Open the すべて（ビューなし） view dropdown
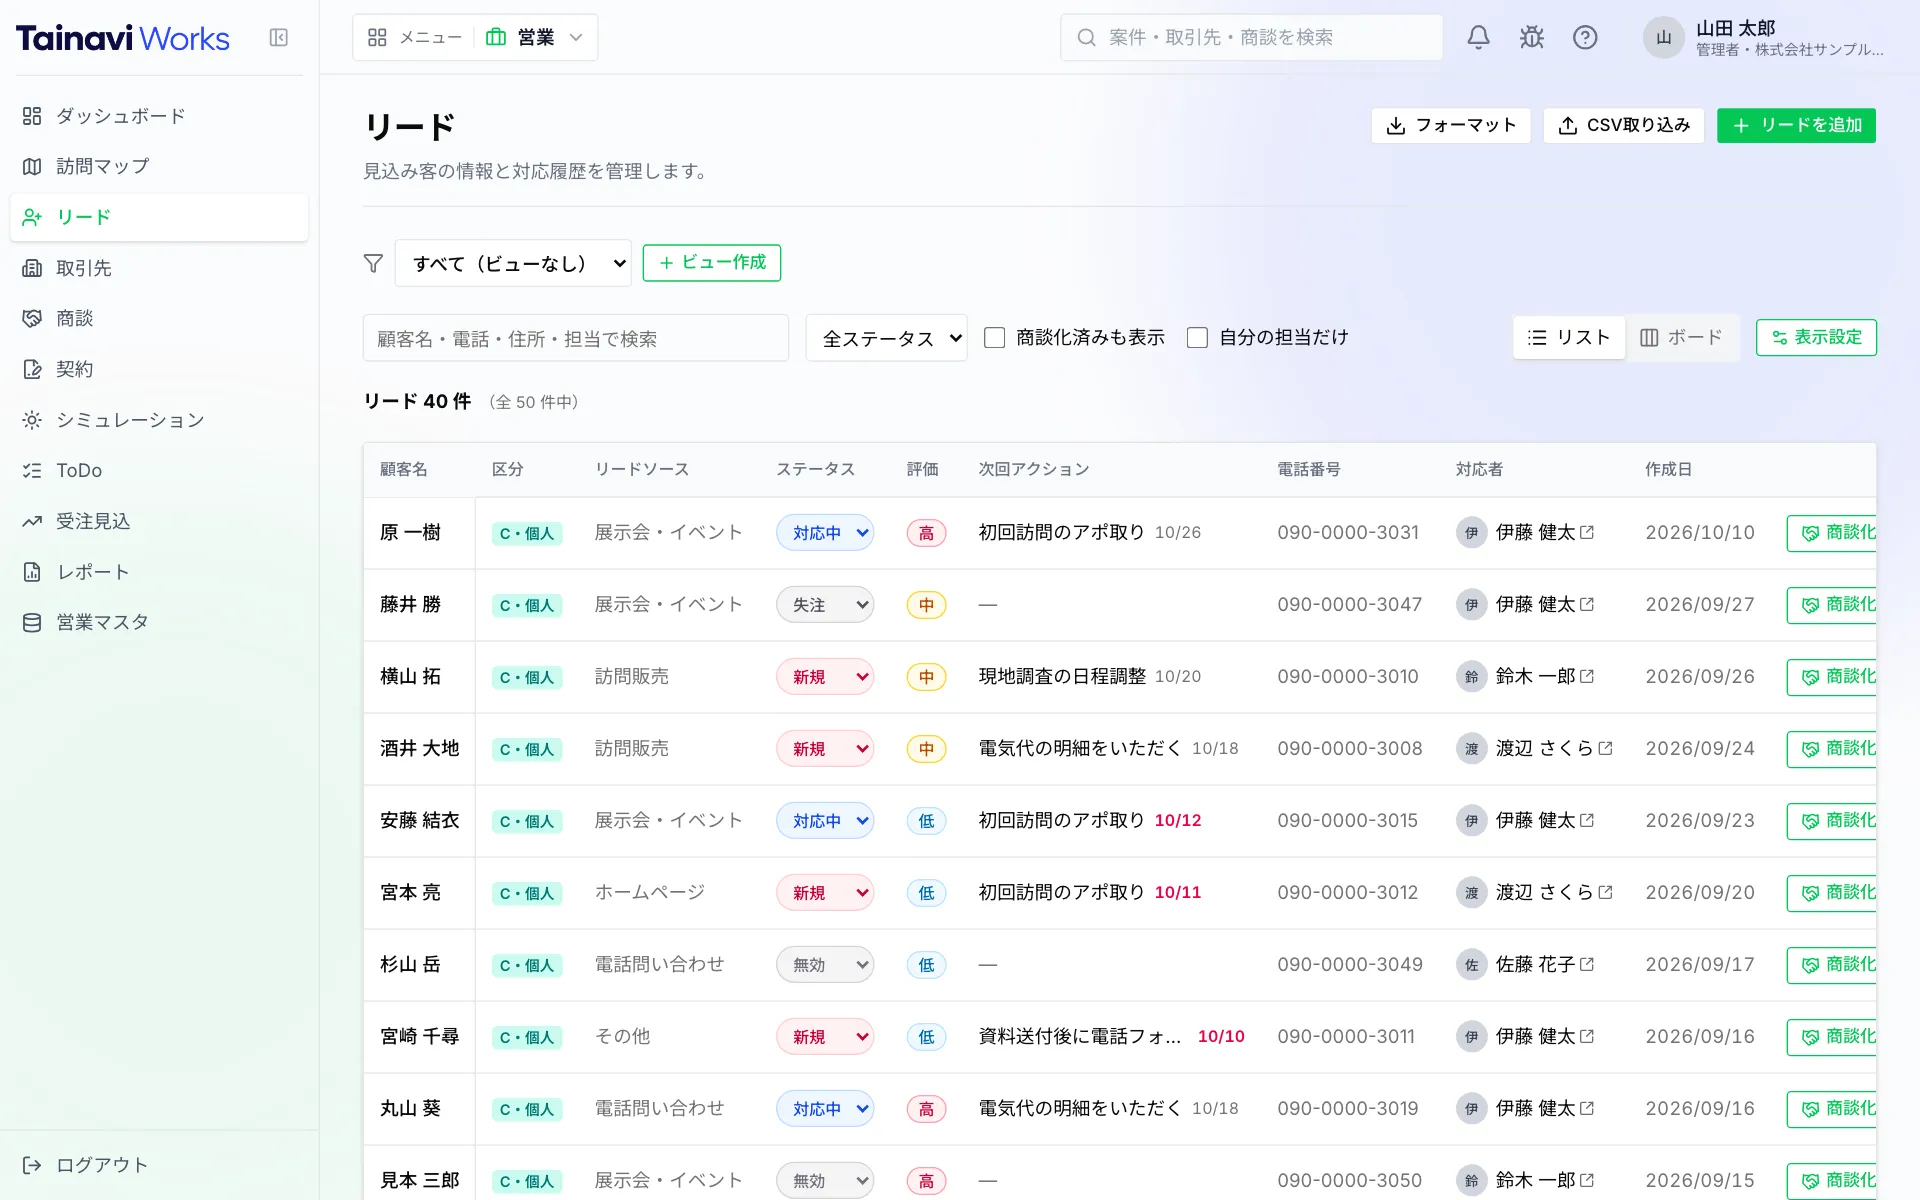This screenshot has height=1200, width=1920. click(x=513, y=263)
